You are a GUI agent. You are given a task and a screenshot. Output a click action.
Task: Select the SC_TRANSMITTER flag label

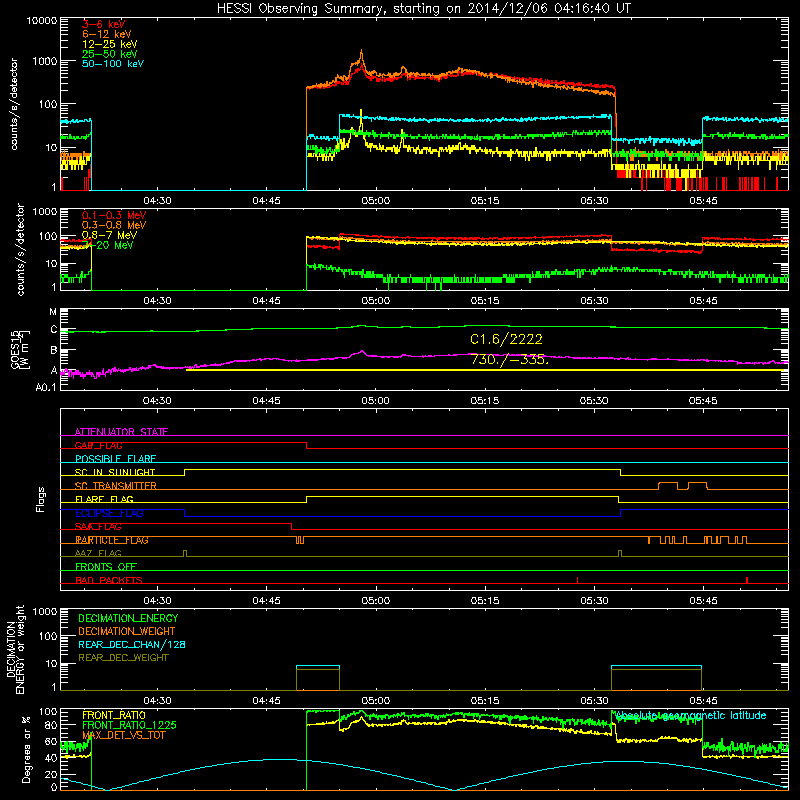point(116,486)
